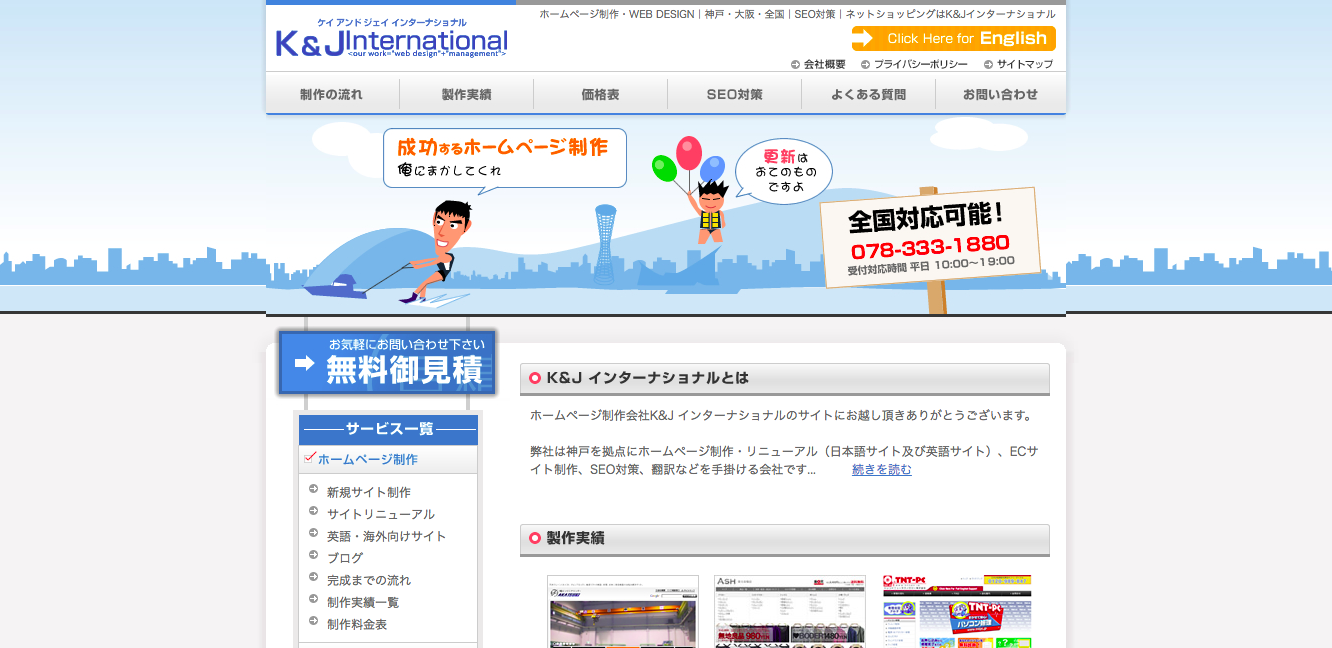The width and height of the screenshot is (1332, 648).
Task: Select the 制作の流れ menu item
Action: [332, 94]
